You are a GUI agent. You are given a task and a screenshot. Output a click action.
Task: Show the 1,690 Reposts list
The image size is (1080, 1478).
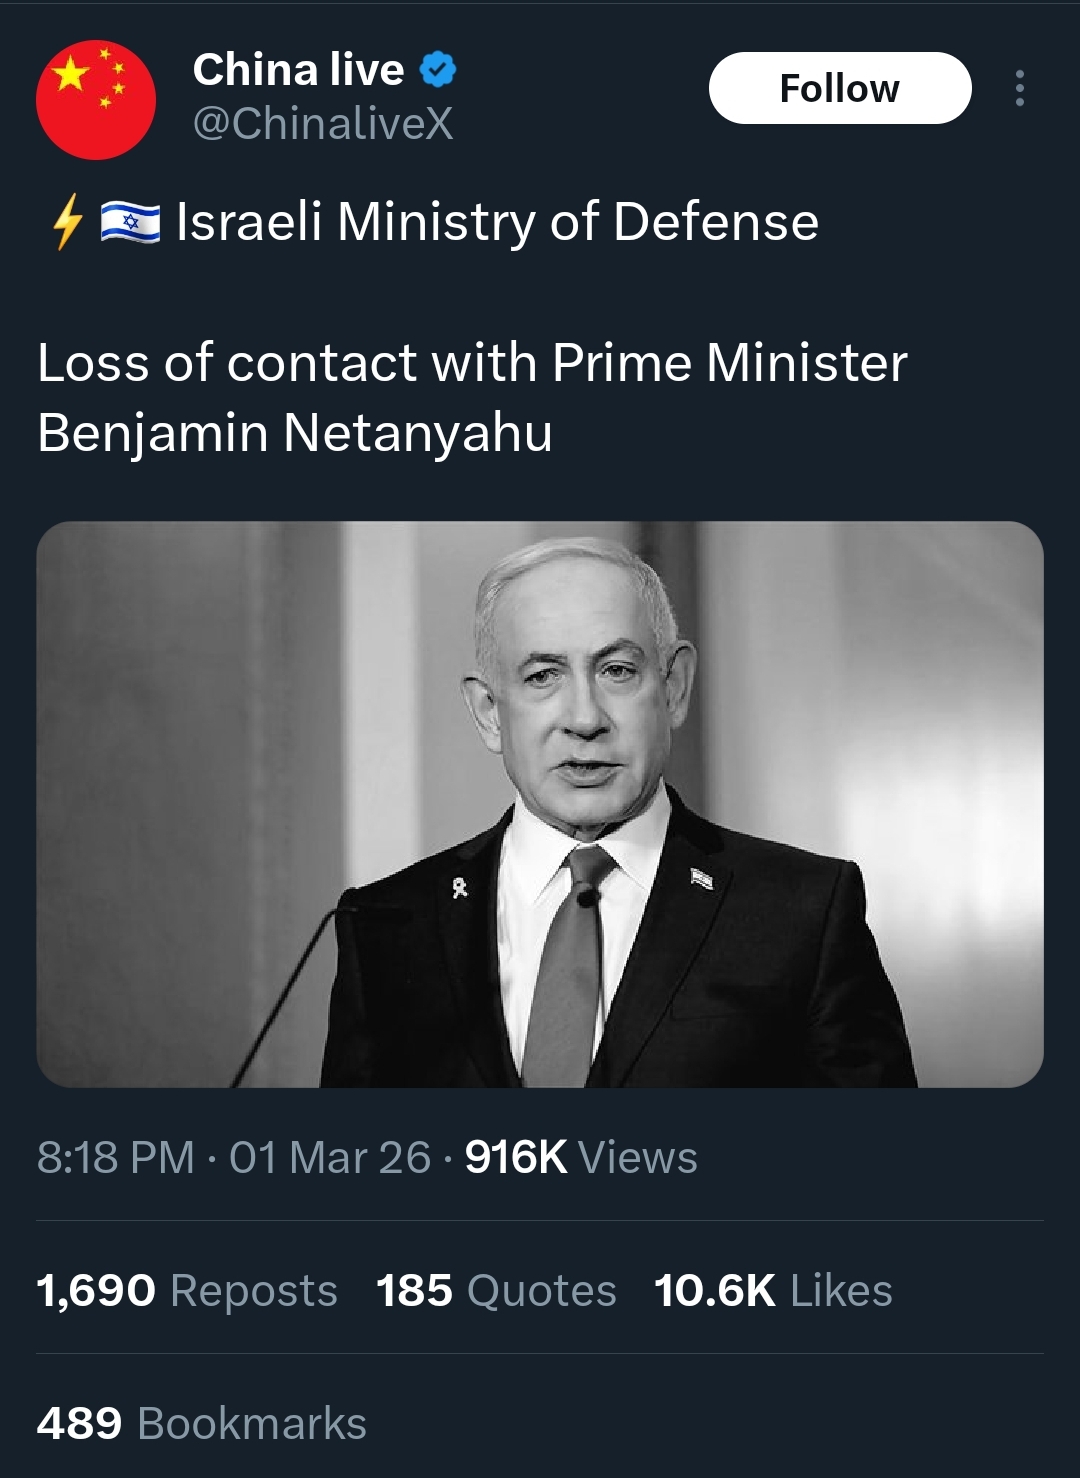pyautogui.click(x=187, y=1290)
